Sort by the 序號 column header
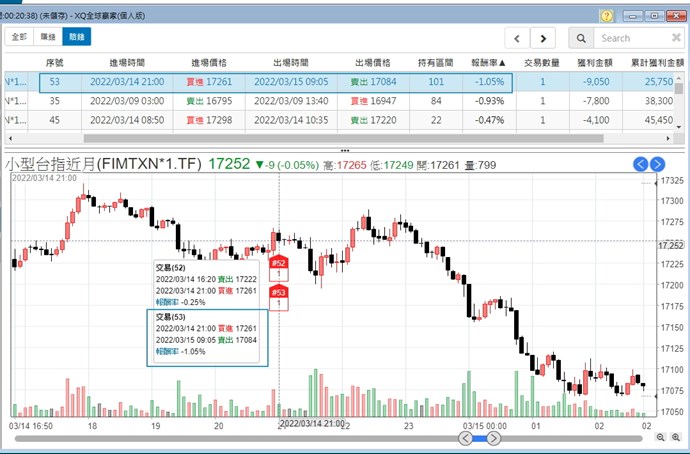This screenshot has width=690, height=454. (54, 63)
